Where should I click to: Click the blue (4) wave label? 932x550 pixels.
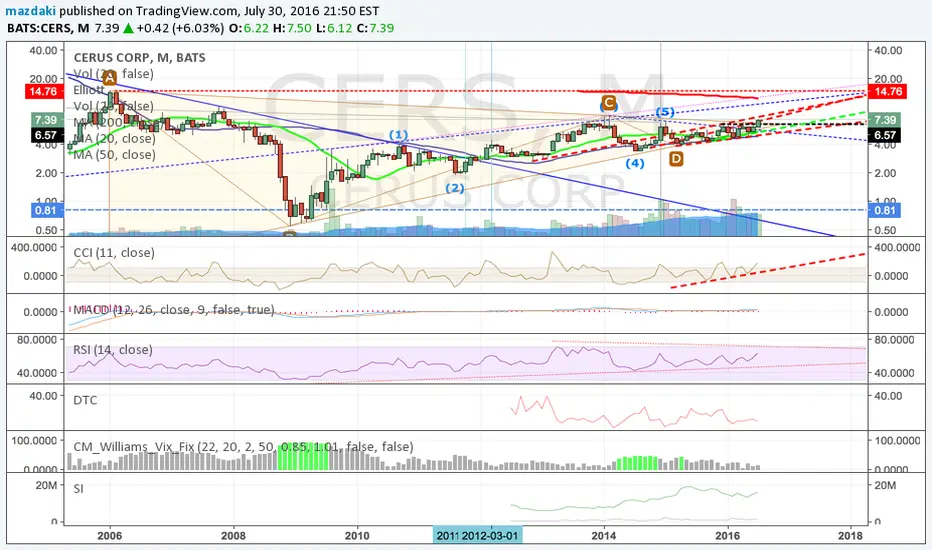[x=635, y=163]
